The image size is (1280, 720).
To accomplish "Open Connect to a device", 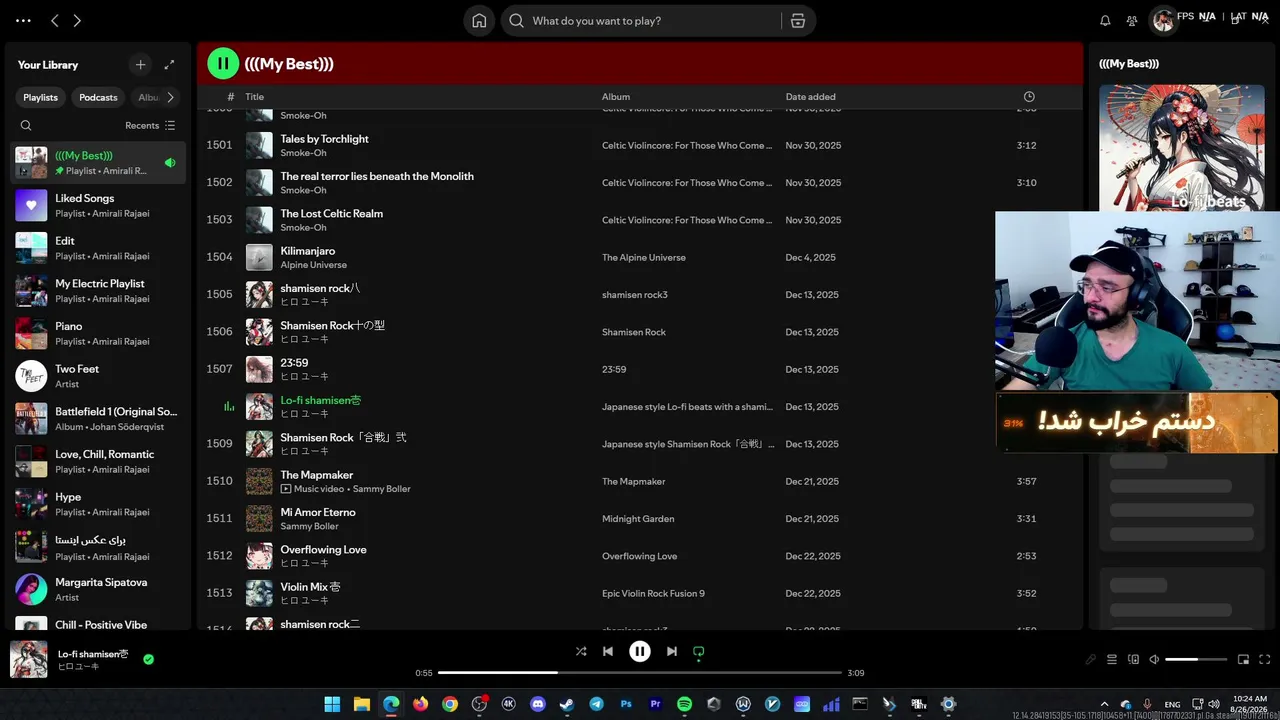I will click(1133, 660).
